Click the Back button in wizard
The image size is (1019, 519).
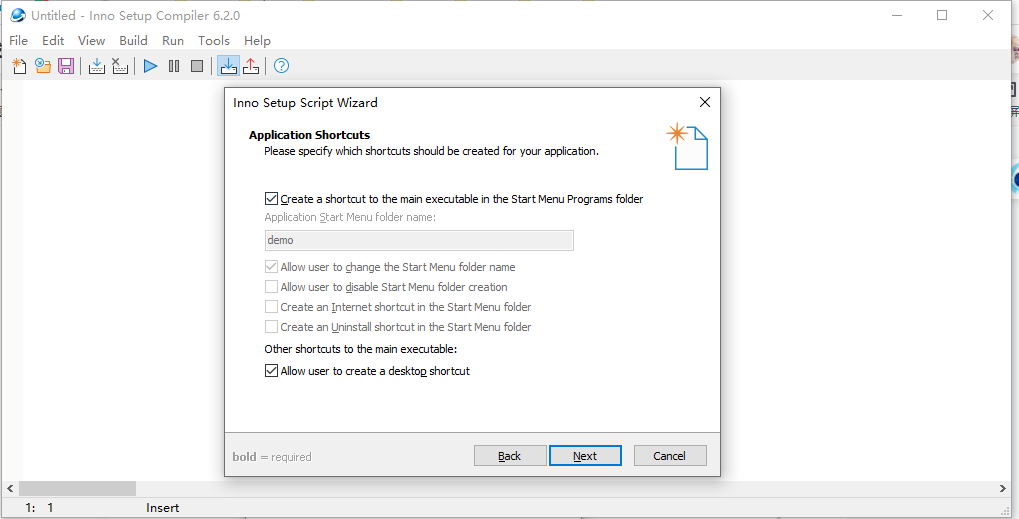pos(510,456)
